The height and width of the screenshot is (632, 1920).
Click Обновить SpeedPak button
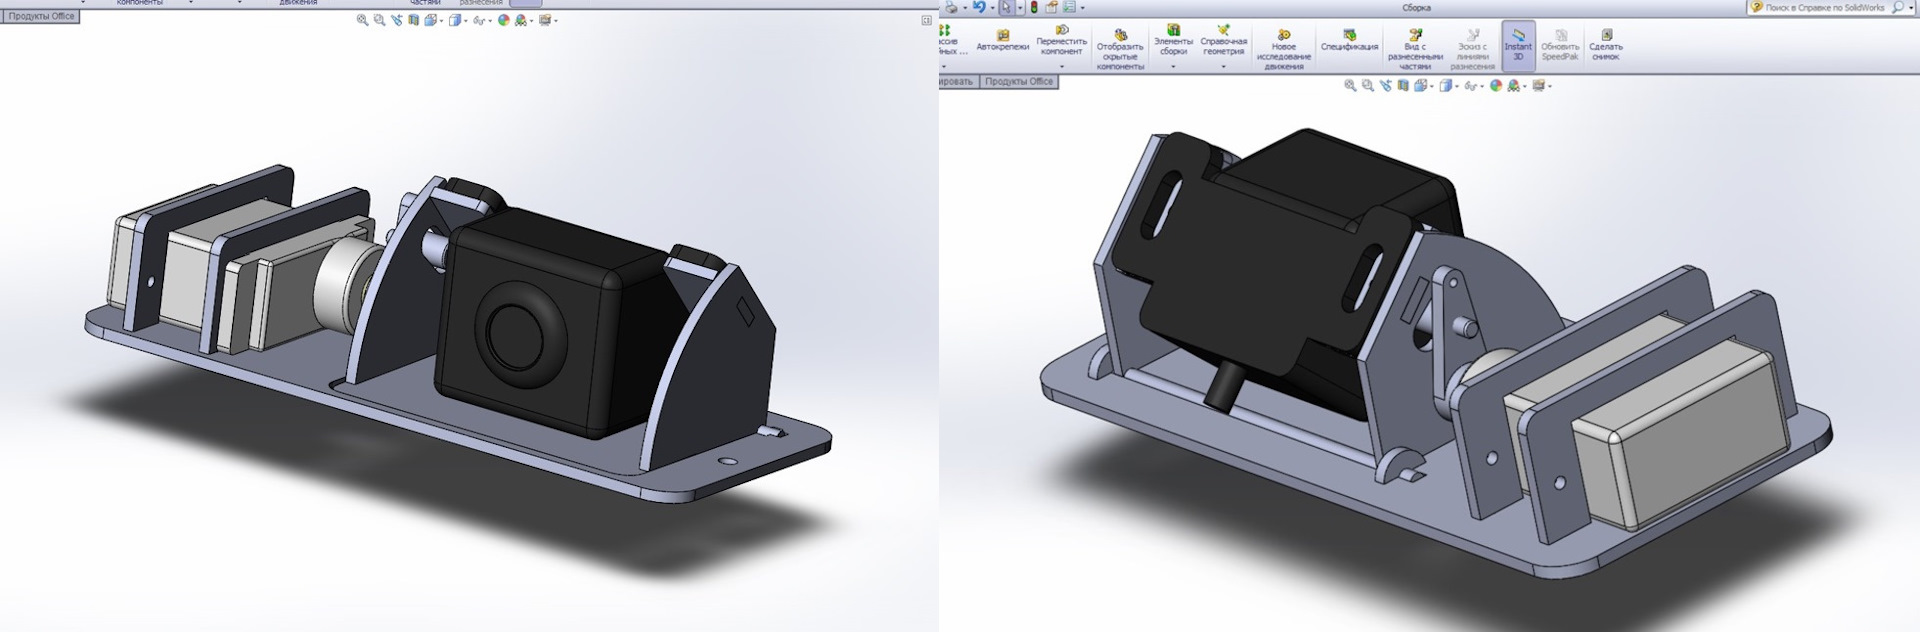1560,46
